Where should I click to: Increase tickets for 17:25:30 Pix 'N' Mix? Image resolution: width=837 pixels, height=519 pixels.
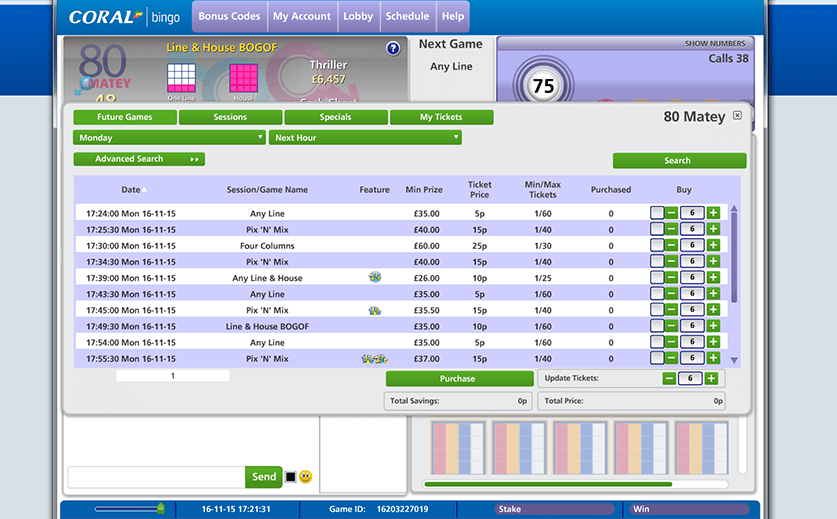pos(713,229)
